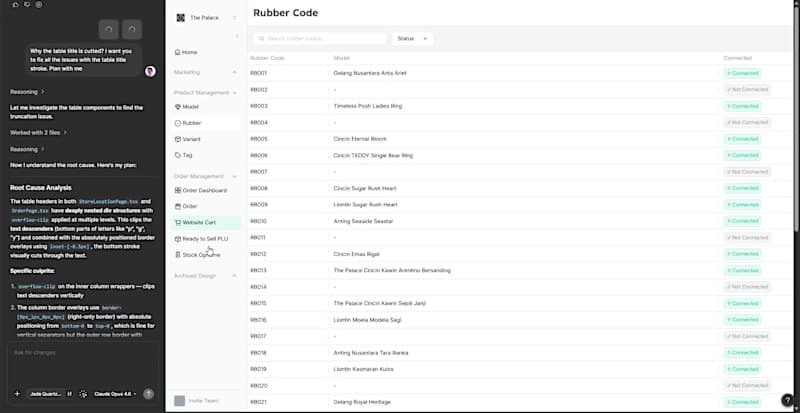Select Liontin Moela Modela Sagi row
This screenshot has width=800, height=413.
click(x=520, y=320)
